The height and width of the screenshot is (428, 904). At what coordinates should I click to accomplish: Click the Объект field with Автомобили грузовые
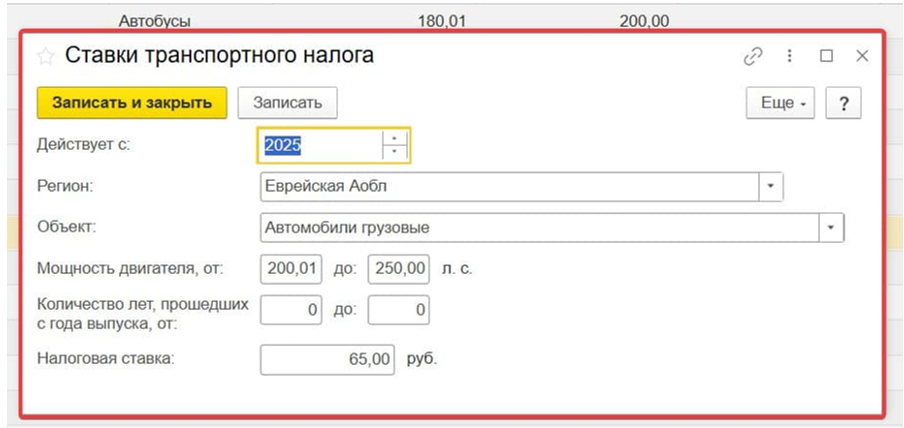538,228
